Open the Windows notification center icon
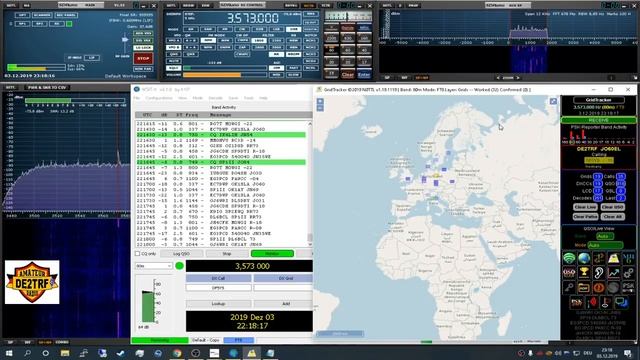This screenshot has width=640, height=360. 628,353
